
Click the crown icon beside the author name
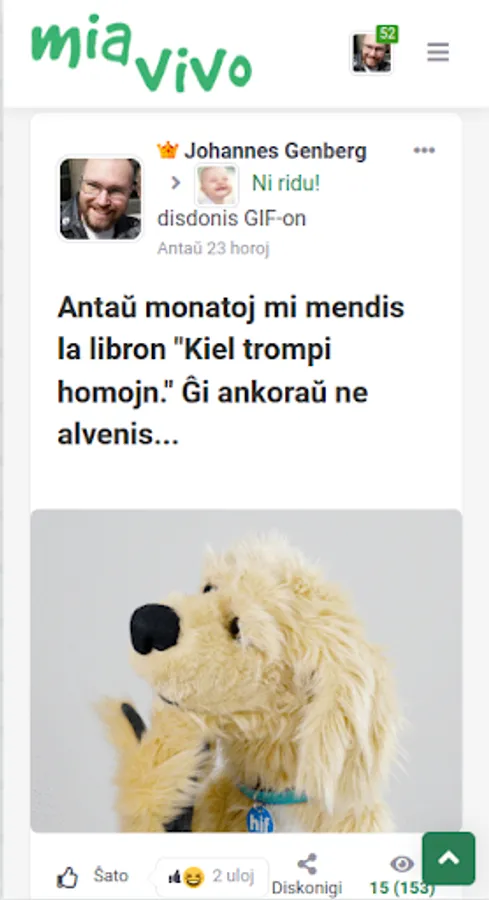[x=168, y=150]
